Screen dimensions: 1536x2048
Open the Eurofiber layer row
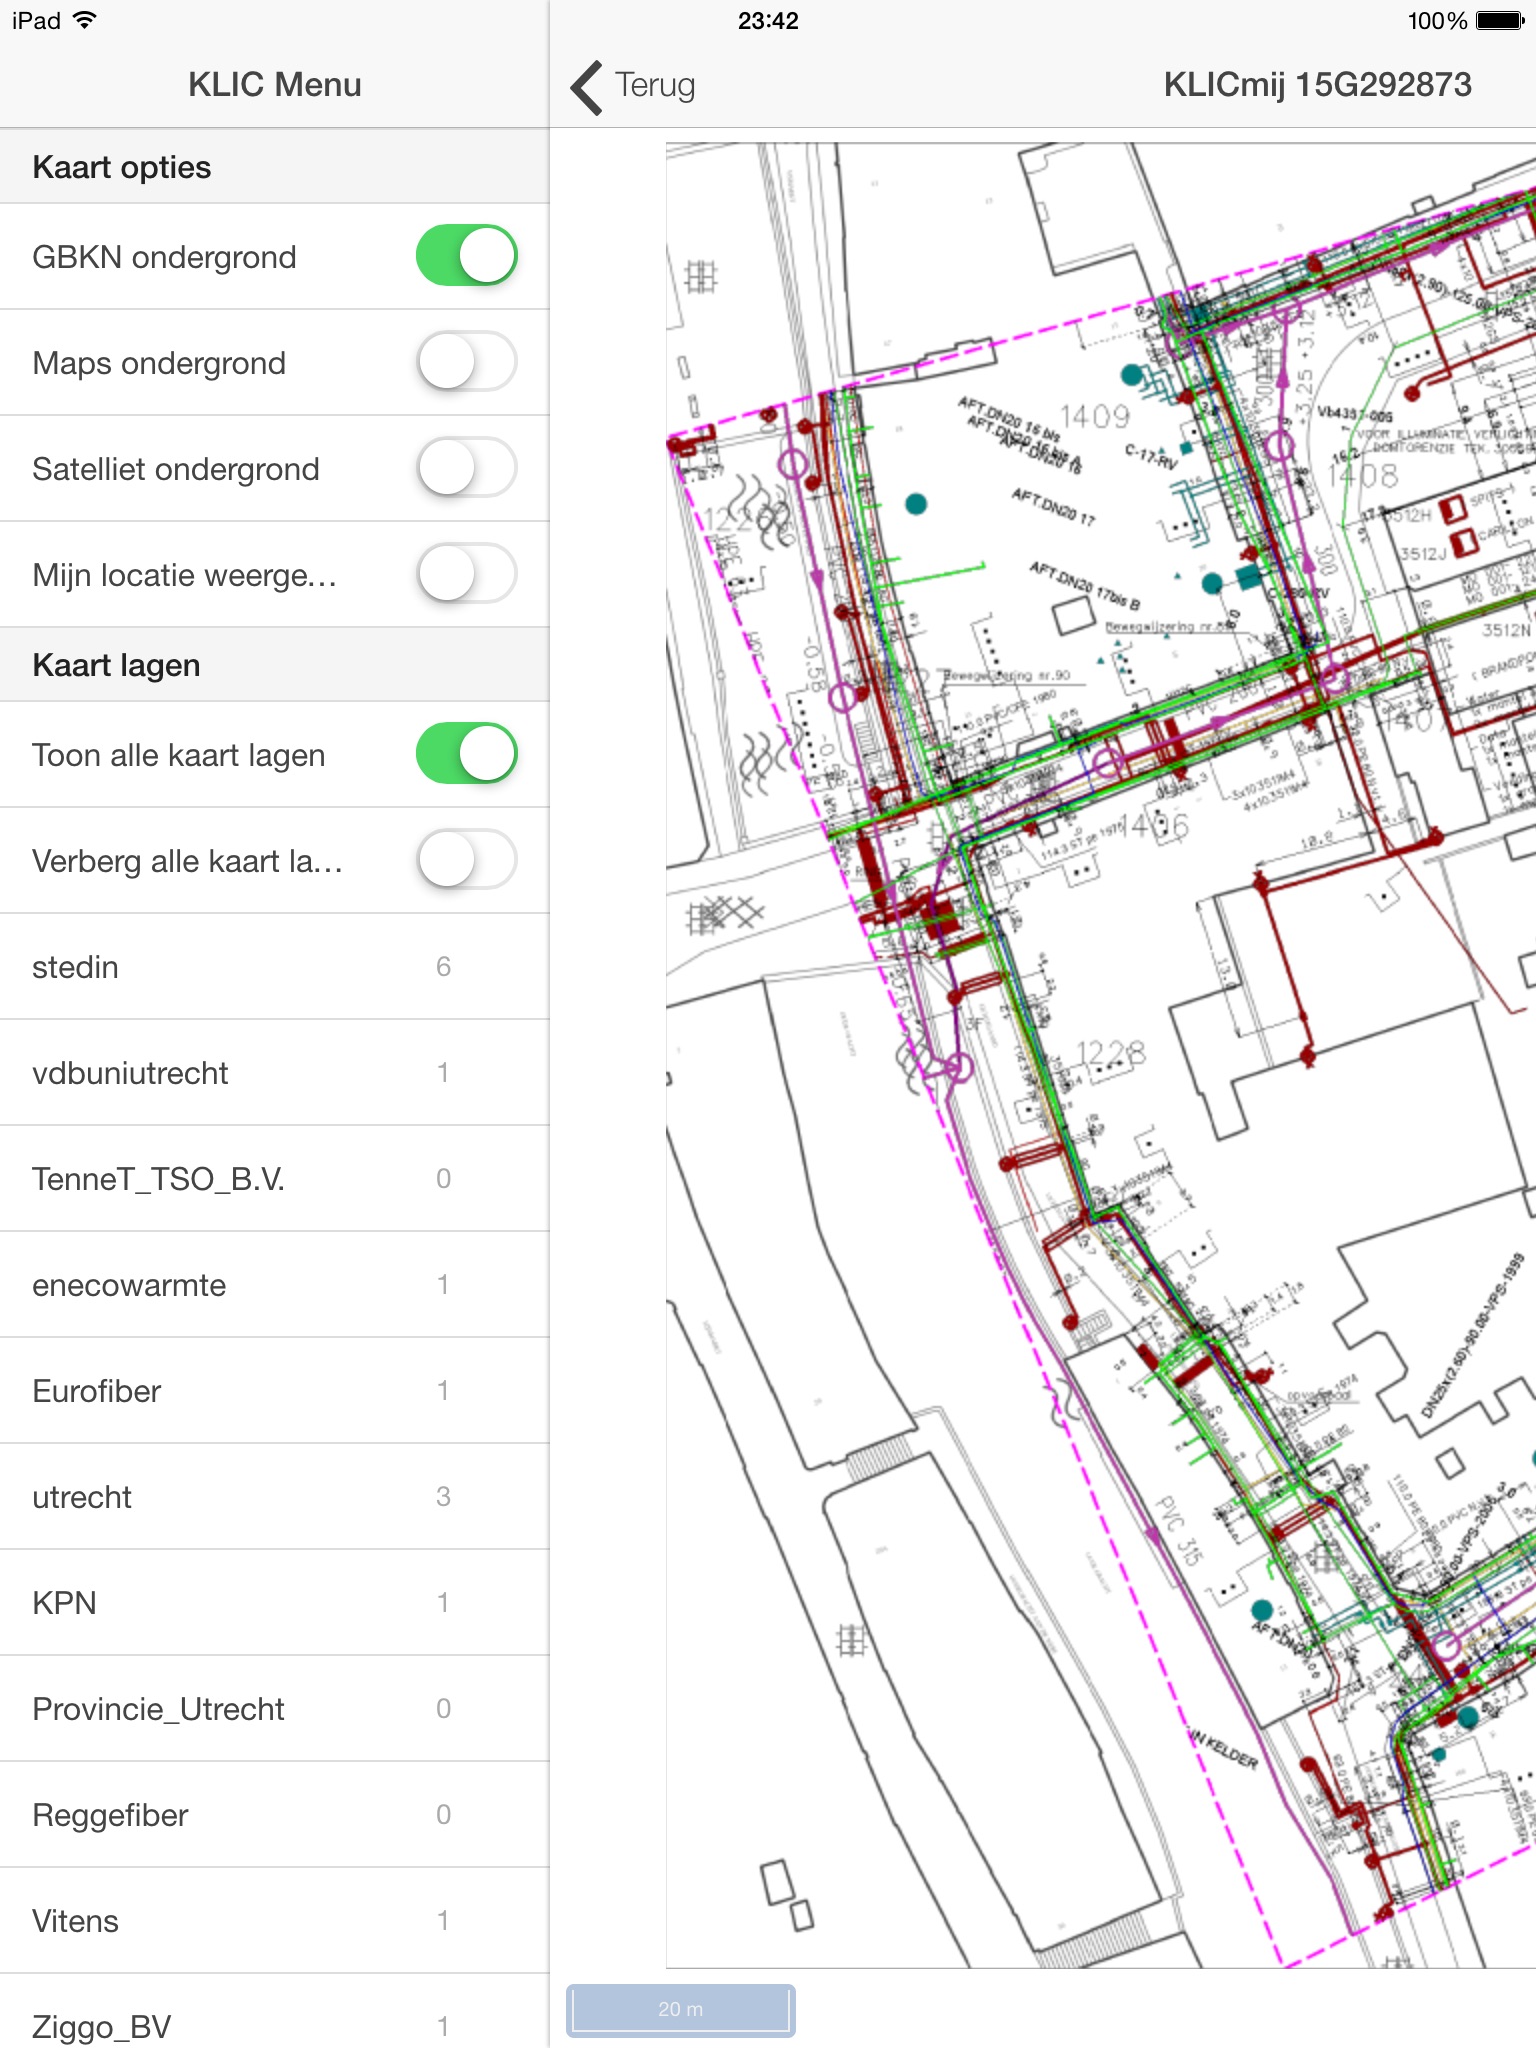point(274,1391)
